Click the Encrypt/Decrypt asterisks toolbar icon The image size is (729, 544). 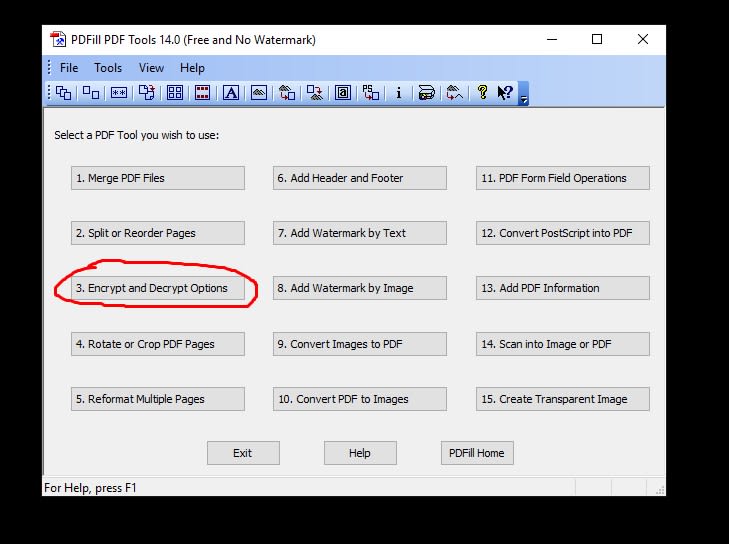(119, 93)
